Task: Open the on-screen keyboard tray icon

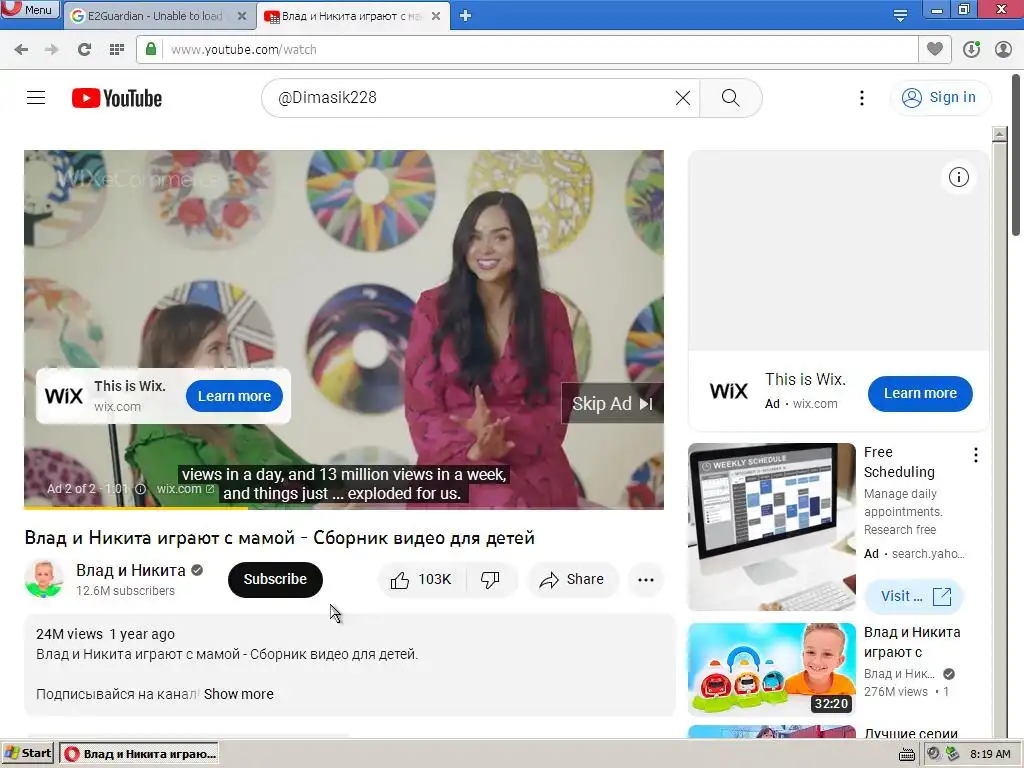Action: (x=906, y=755)
